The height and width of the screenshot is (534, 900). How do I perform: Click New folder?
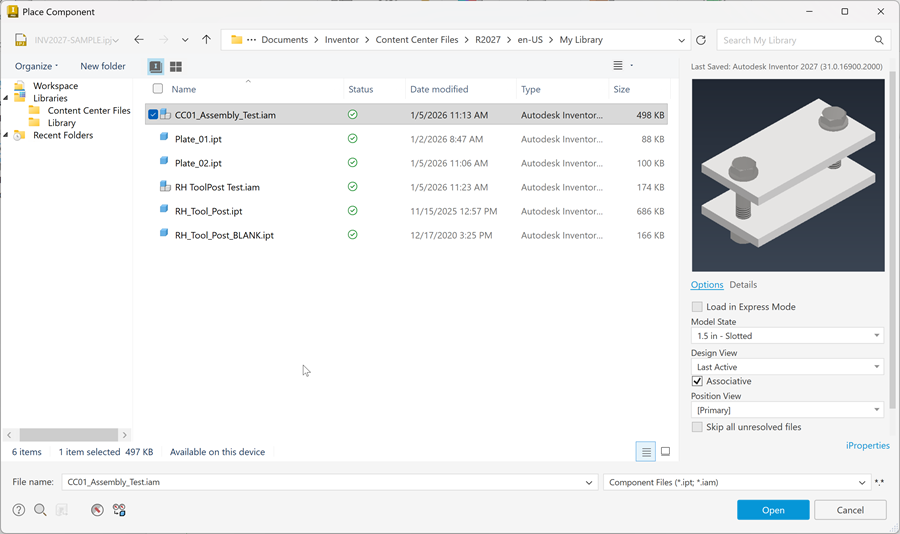pos(103,66)
